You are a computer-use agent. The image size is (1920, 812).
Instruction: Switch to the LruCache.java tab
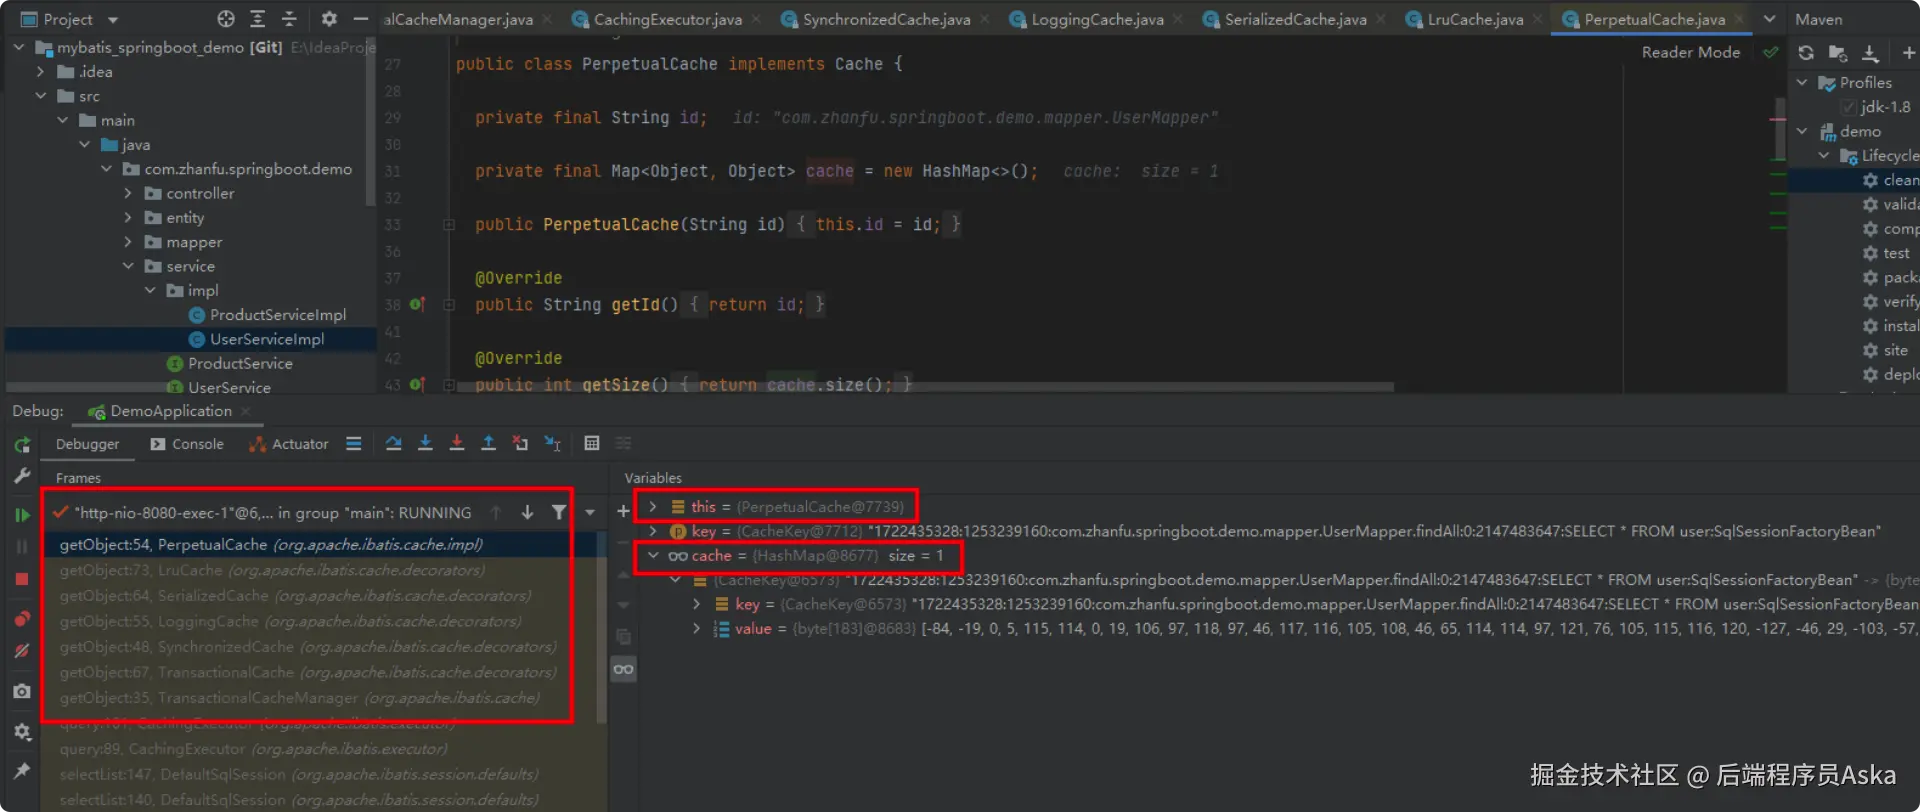[1475, 19]
